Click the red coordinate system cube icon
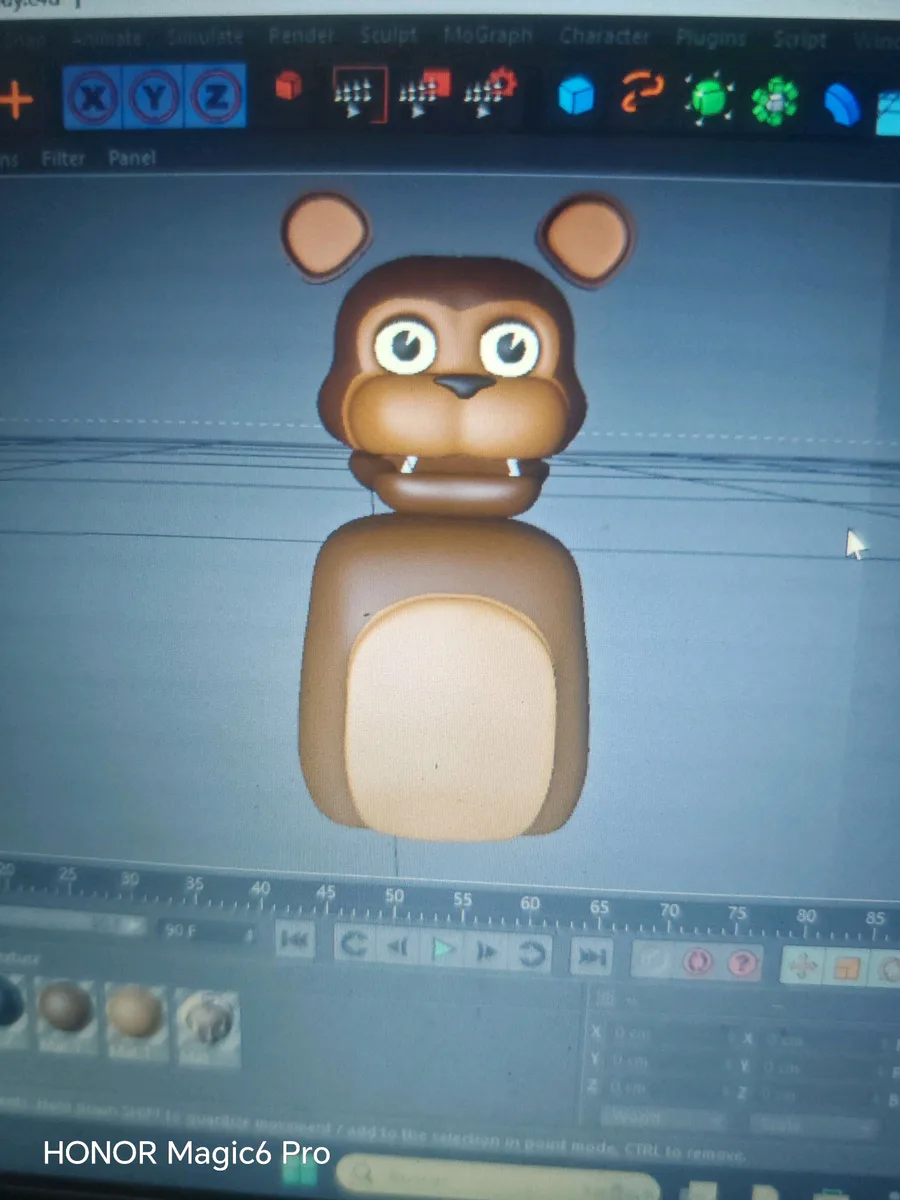The width and height of the screenshot is (900, 1200). click(289, 85)
